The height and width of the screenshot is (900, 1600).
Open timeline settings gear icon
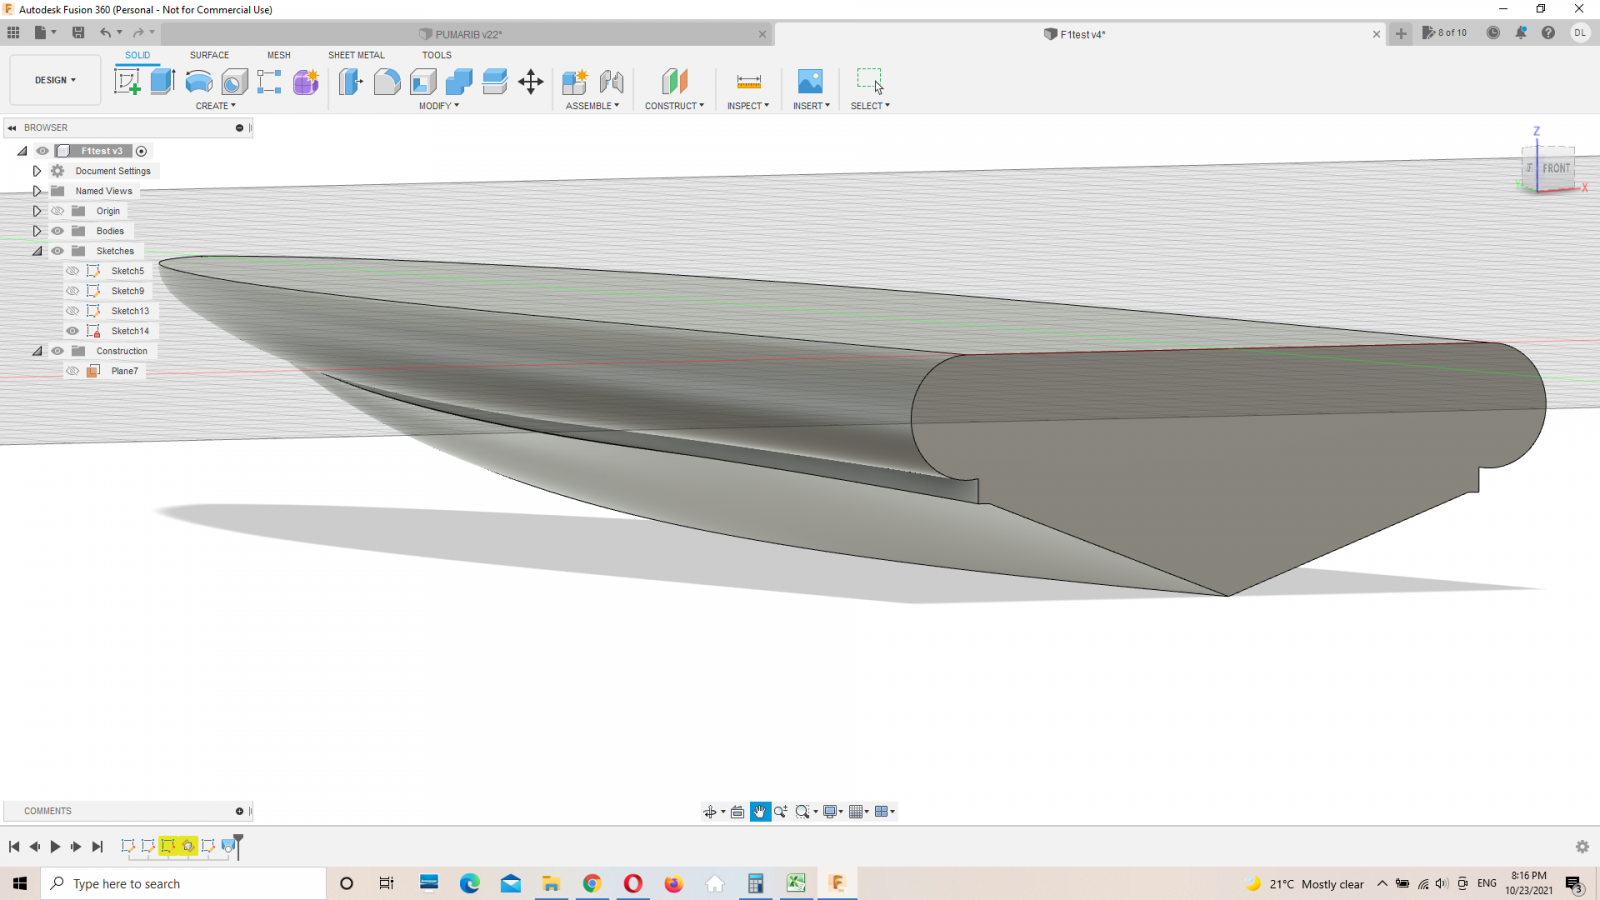(x=1582, y=847)
